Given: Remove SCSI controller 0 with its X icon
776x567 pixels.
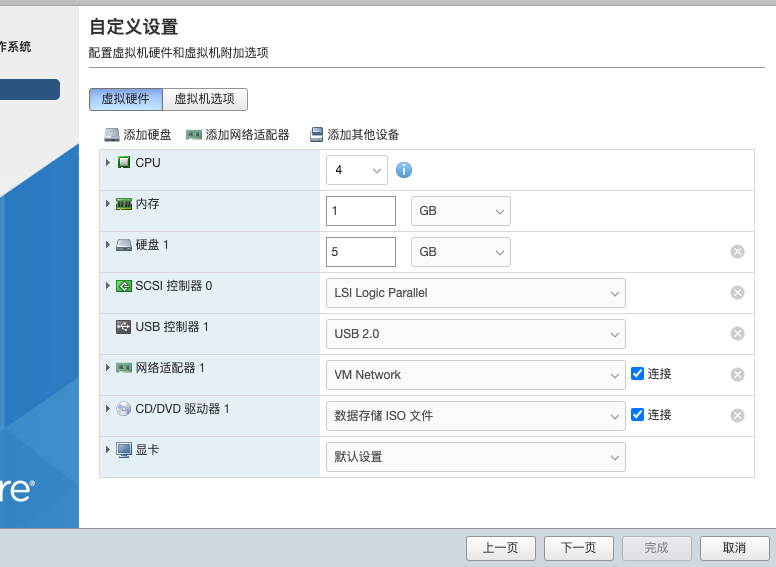Looking at the screenshot, I should coord(737,293).
